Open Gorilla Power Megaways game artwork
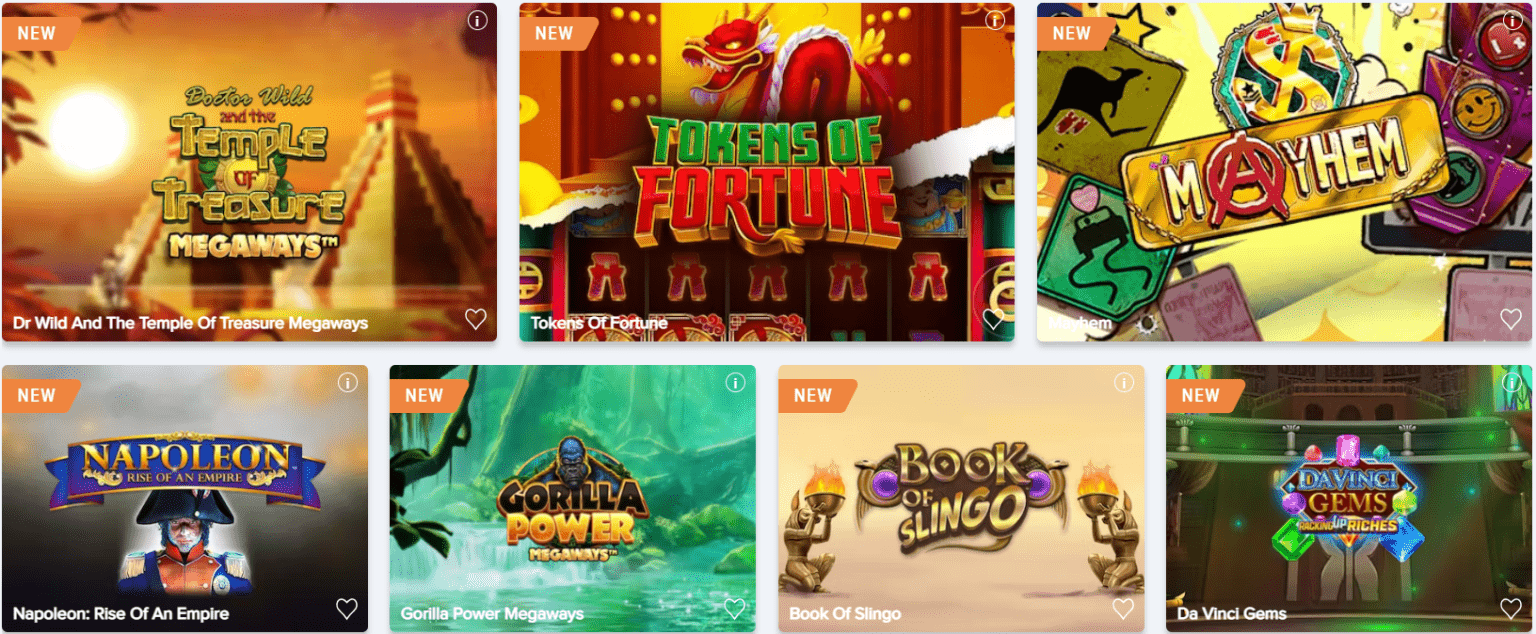The width and height of the screenshot is (1536, 634). (x=573, y=498)
